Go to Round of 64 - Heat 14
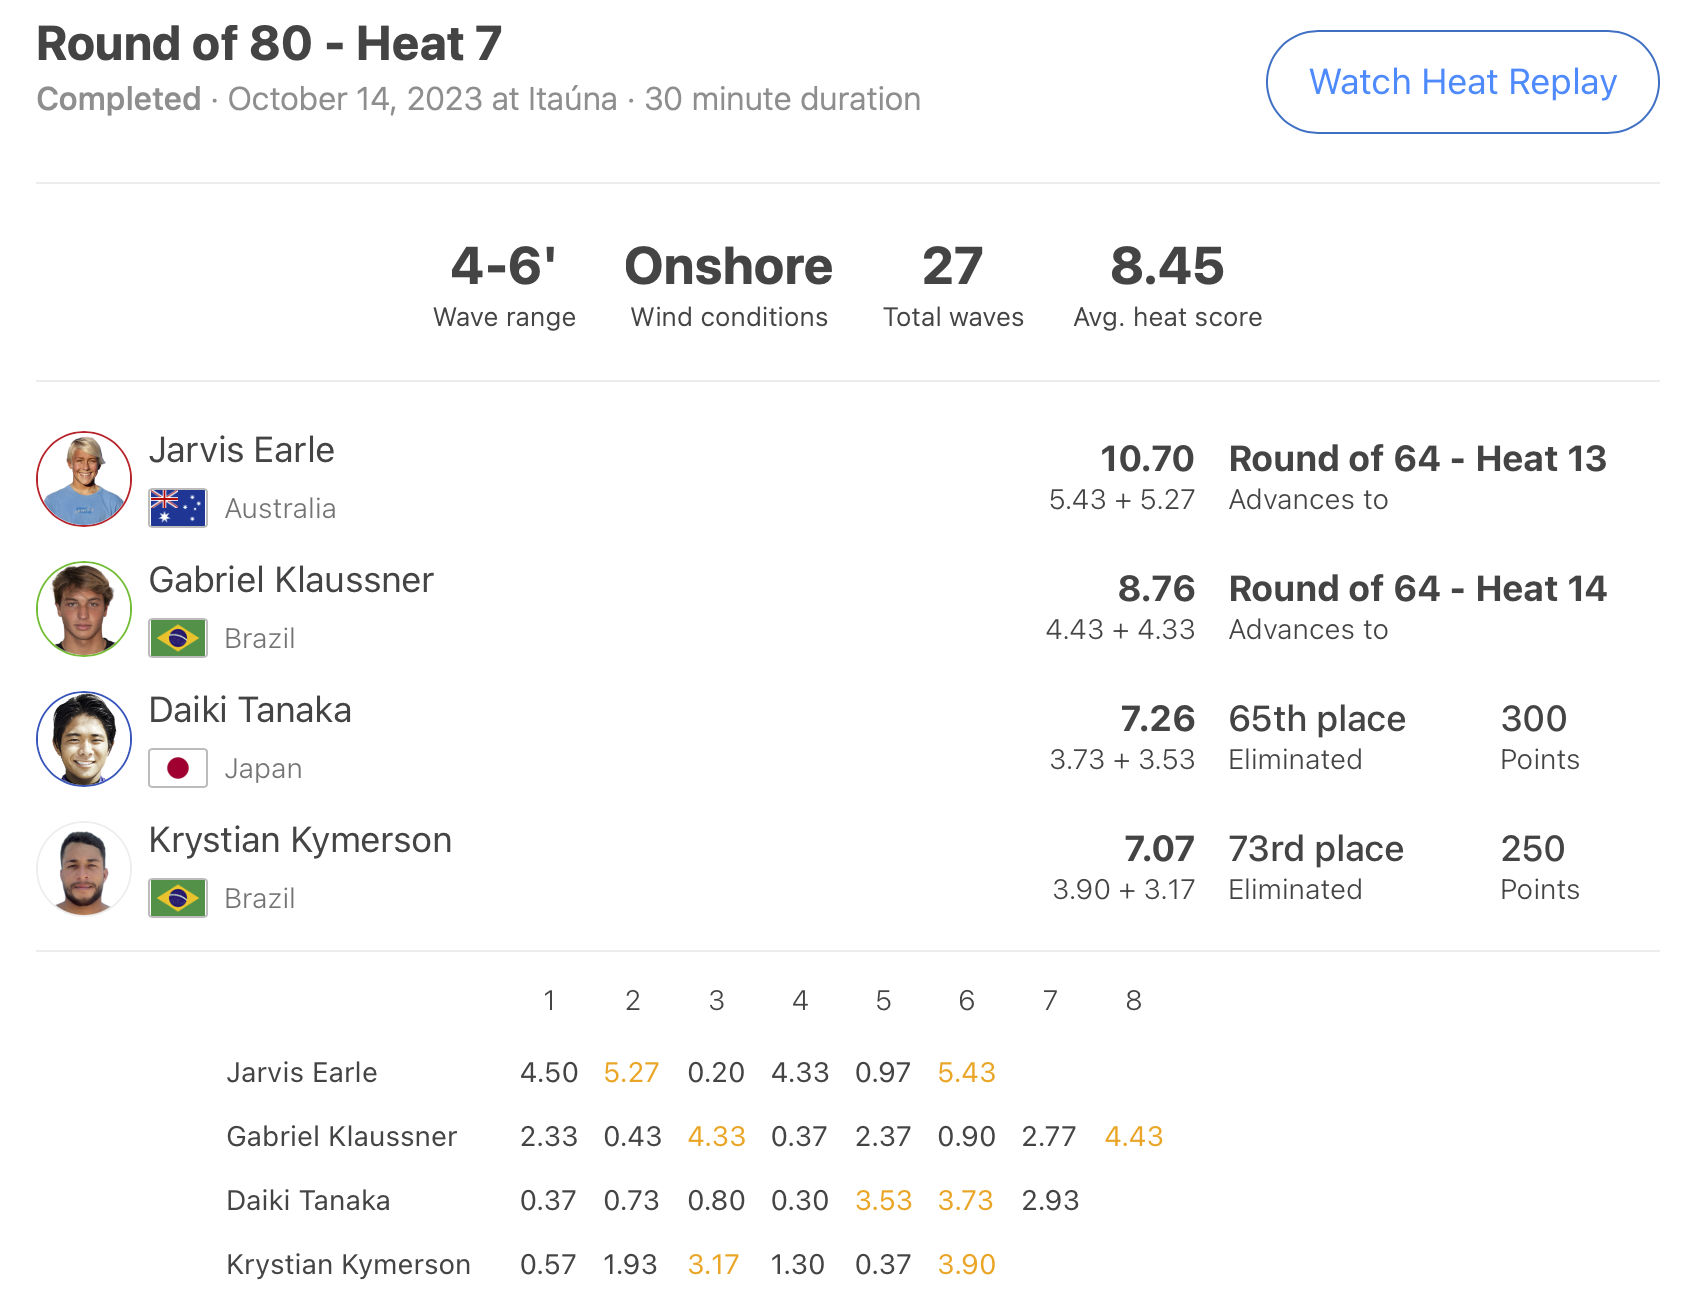1696x1304 pixels. [x=1417, y=589]
